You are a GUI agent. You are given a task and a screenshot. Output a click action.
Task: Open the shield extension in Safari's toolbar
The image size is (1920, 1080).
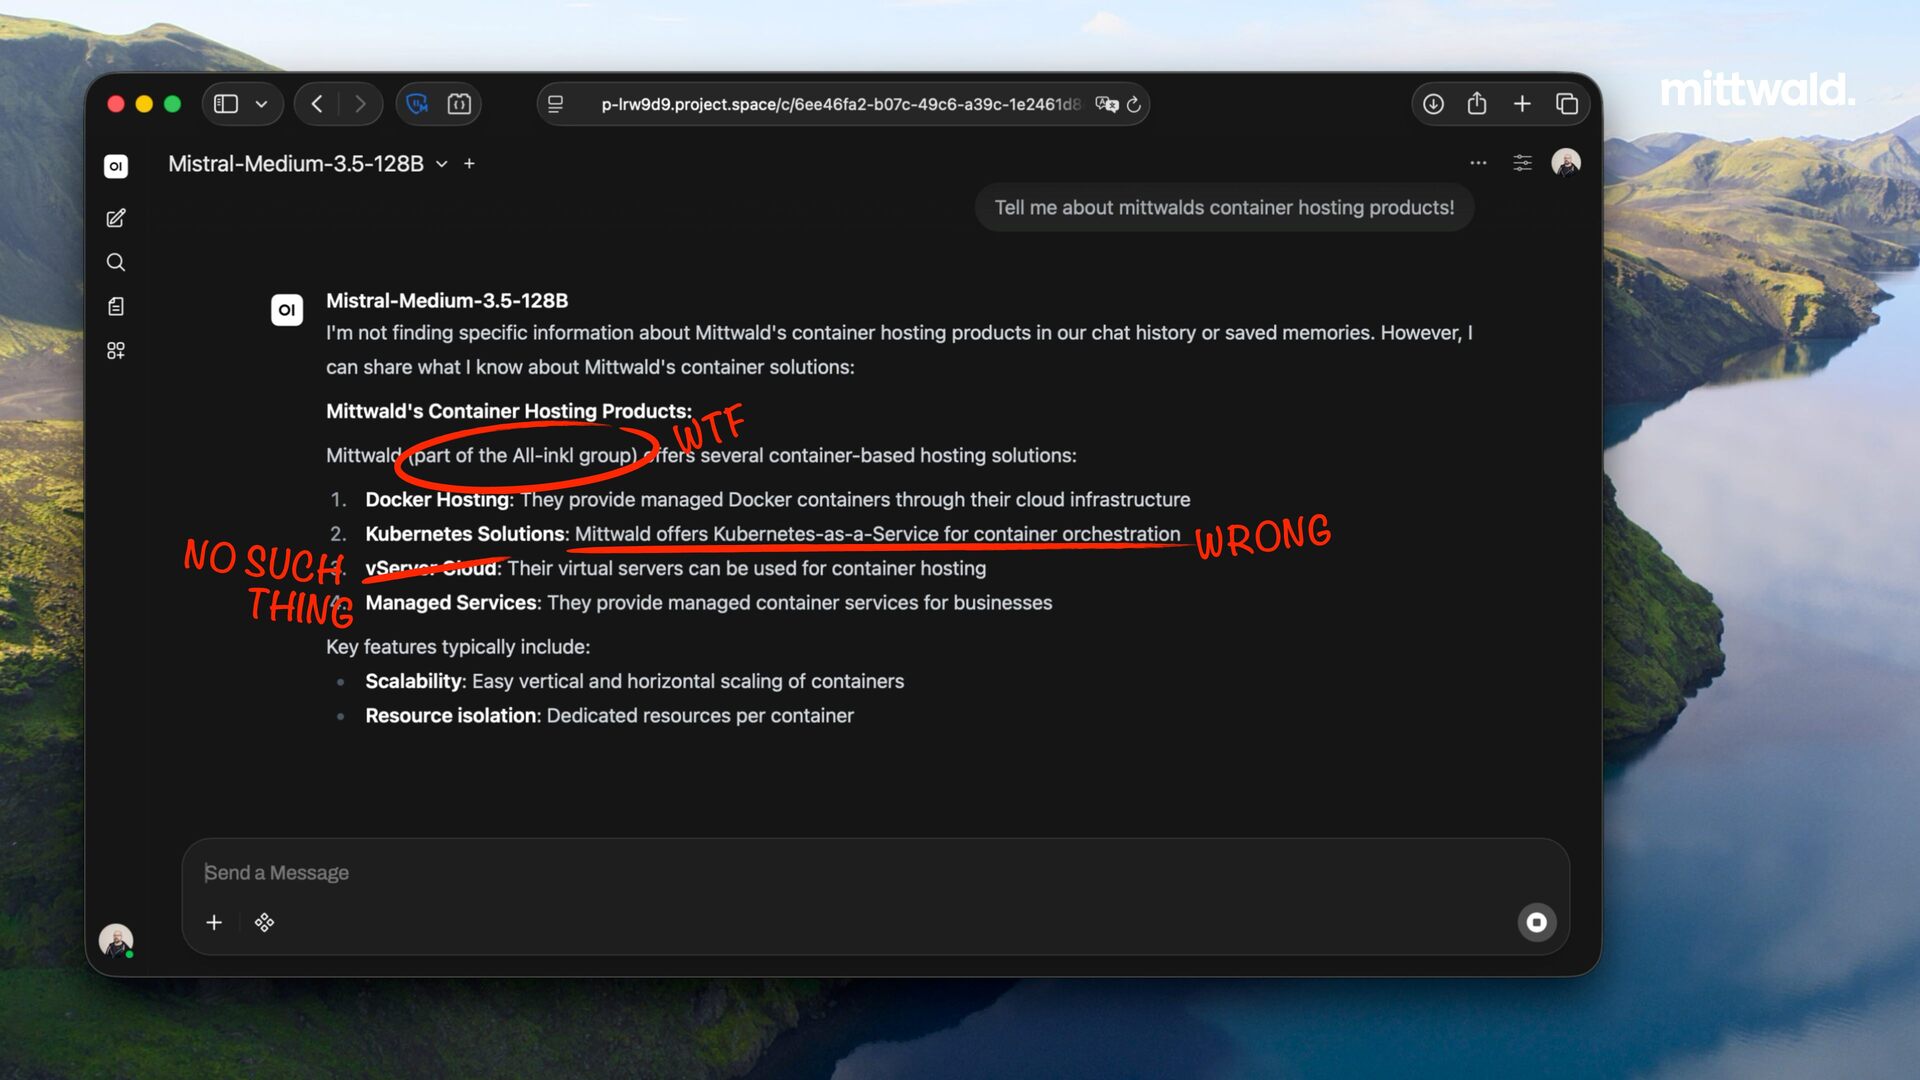(x=418, y=104)
